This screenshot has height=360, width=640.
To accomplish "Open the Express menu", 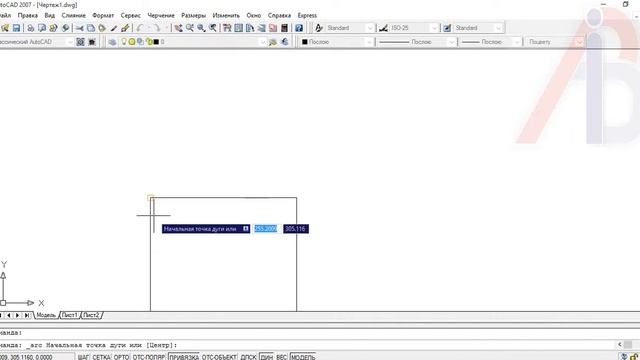I will coord(307,16).
